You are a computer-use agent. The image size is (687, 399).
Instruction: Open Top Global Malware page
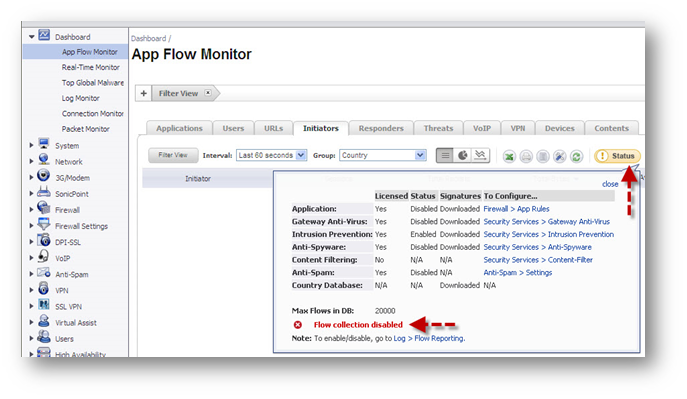(93, 82)
